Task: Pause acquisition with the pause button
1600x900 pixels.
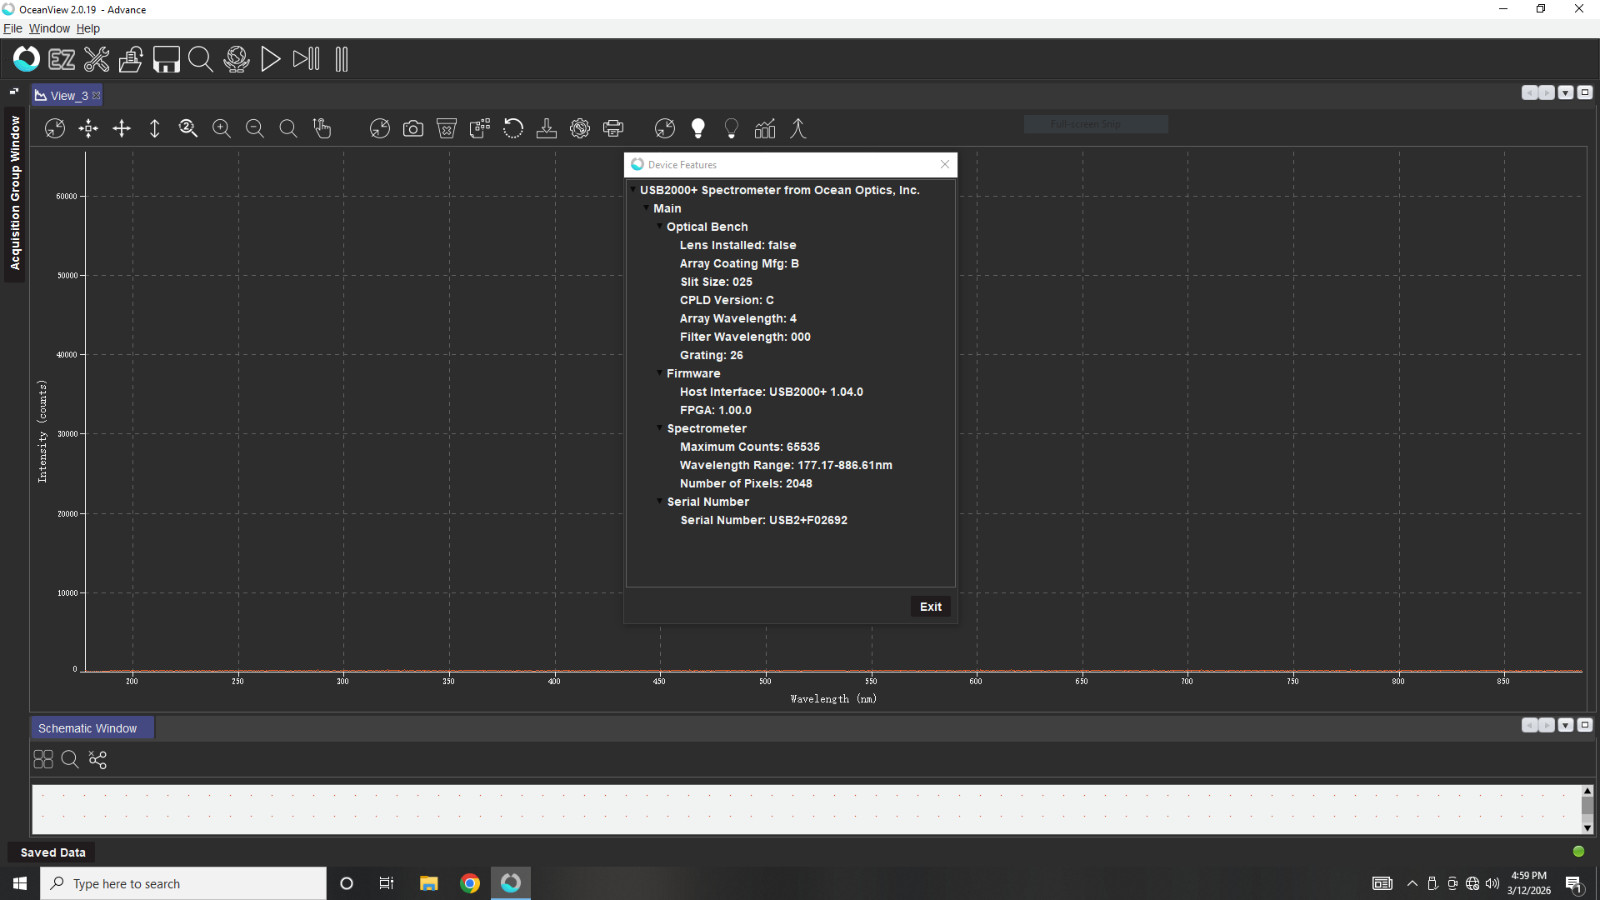Action: 341,60
